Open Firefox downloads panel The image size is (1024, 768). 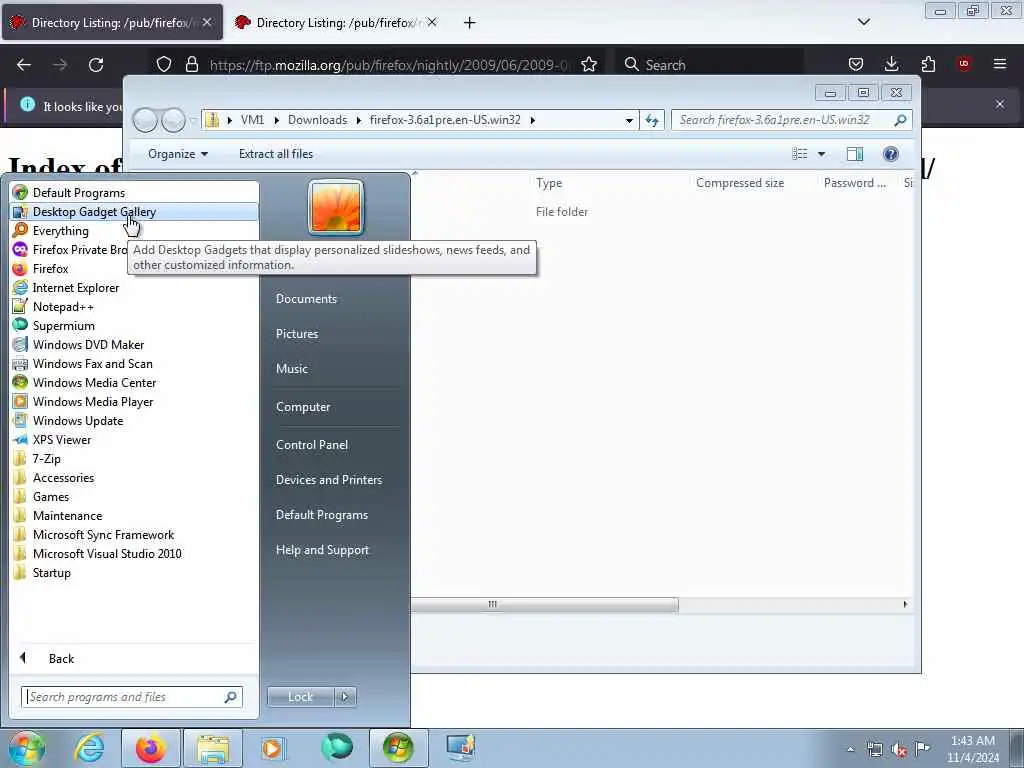pos(891,64)
